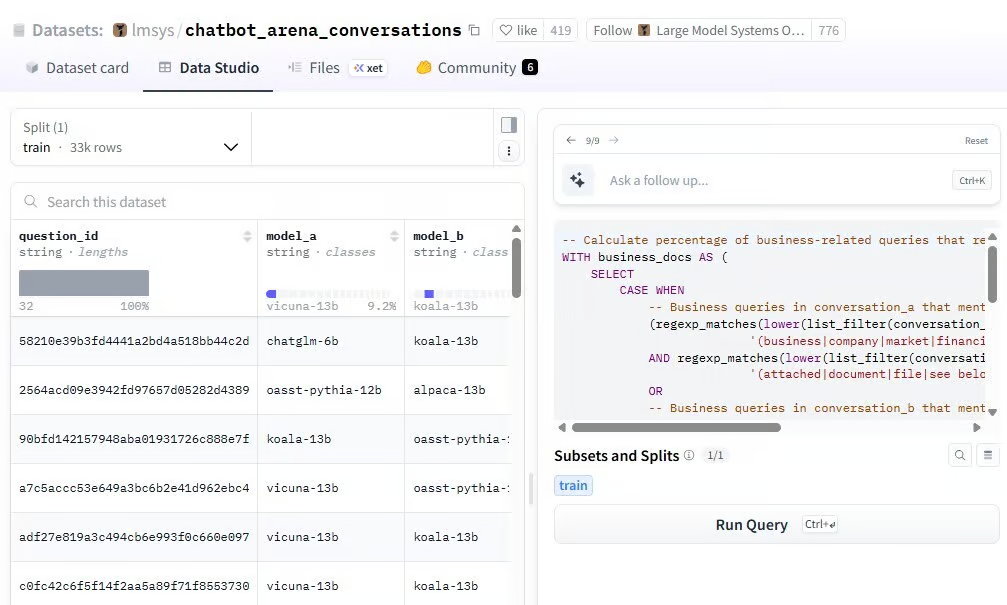Open the list view icon beside Subsets and Splits
Image resolution: width=1007 pixels, height=605 pixels.
988,456
